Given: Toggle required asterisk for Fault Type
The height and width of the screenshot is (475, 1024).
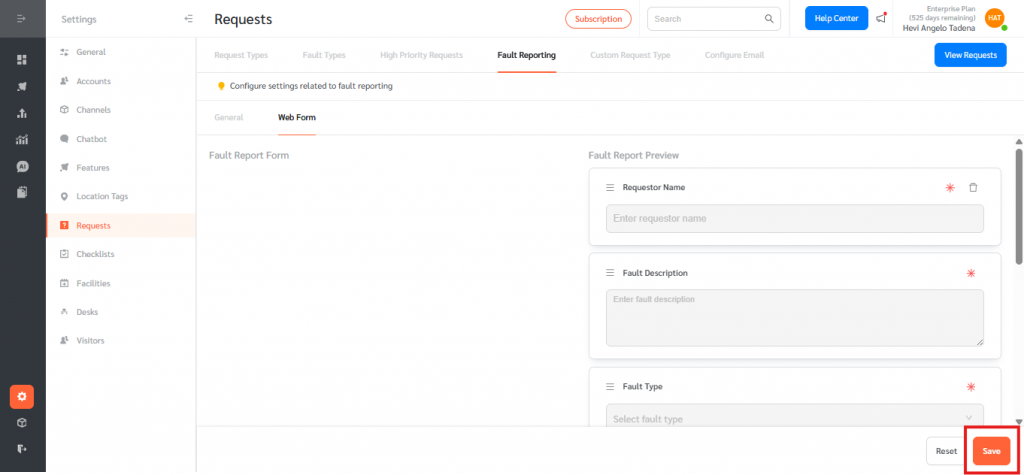Looking at the screenshot, I should click(x=969, y=387).
